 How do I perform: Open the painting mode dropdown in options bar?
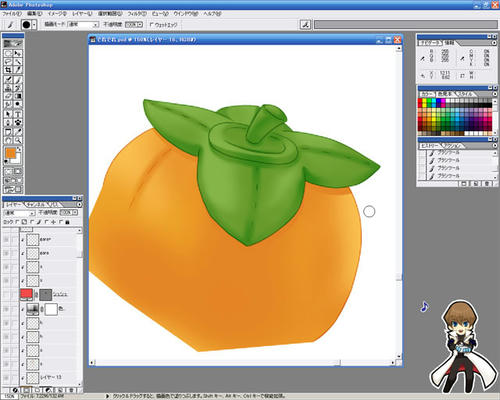pyautogui.click(x=84, y=25)
